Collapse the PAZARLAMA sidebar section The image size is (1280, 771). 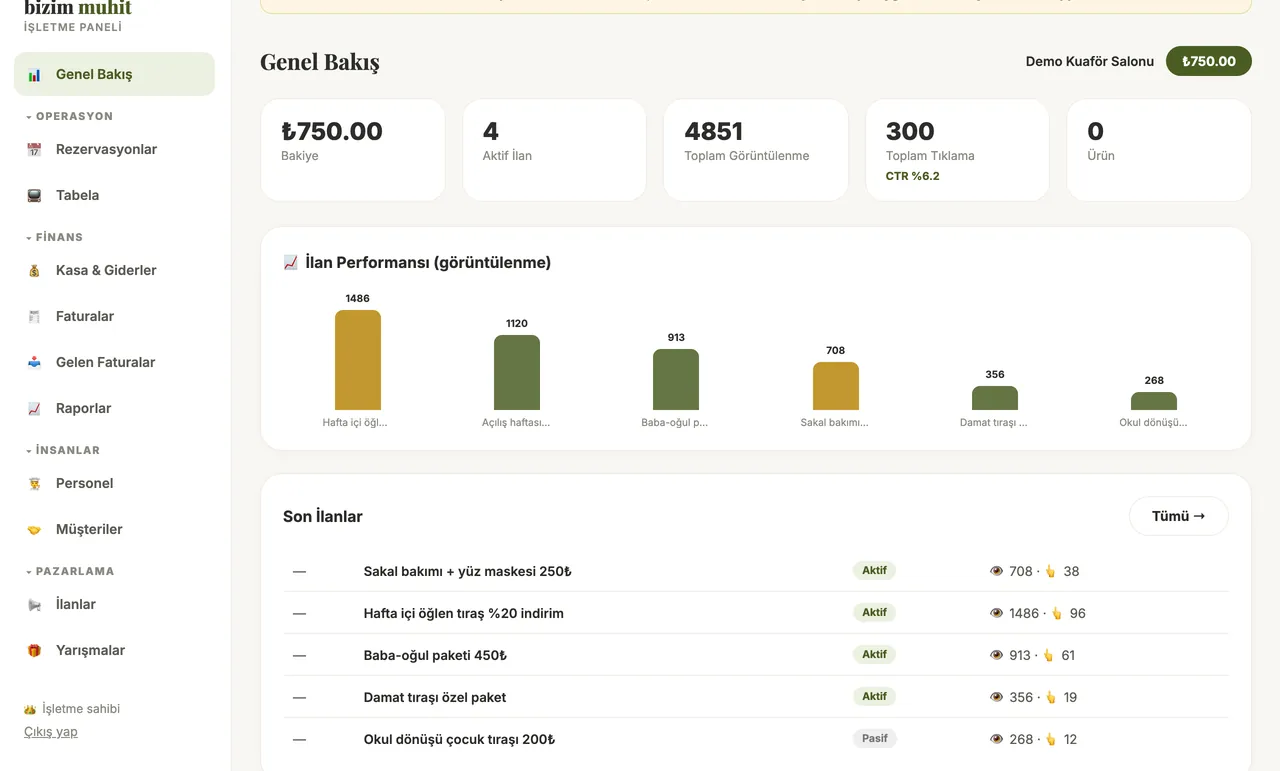(69, 571)
